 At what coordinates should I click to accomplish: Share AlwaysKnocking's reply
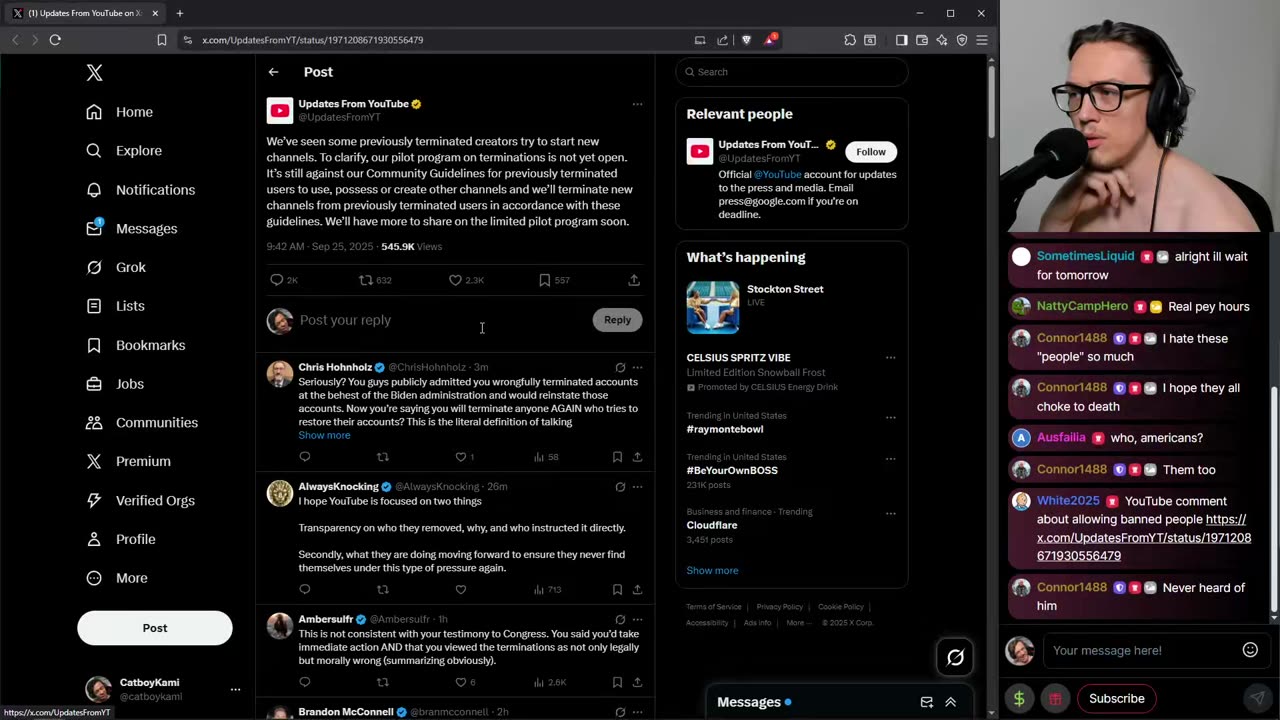pos(637,589)
